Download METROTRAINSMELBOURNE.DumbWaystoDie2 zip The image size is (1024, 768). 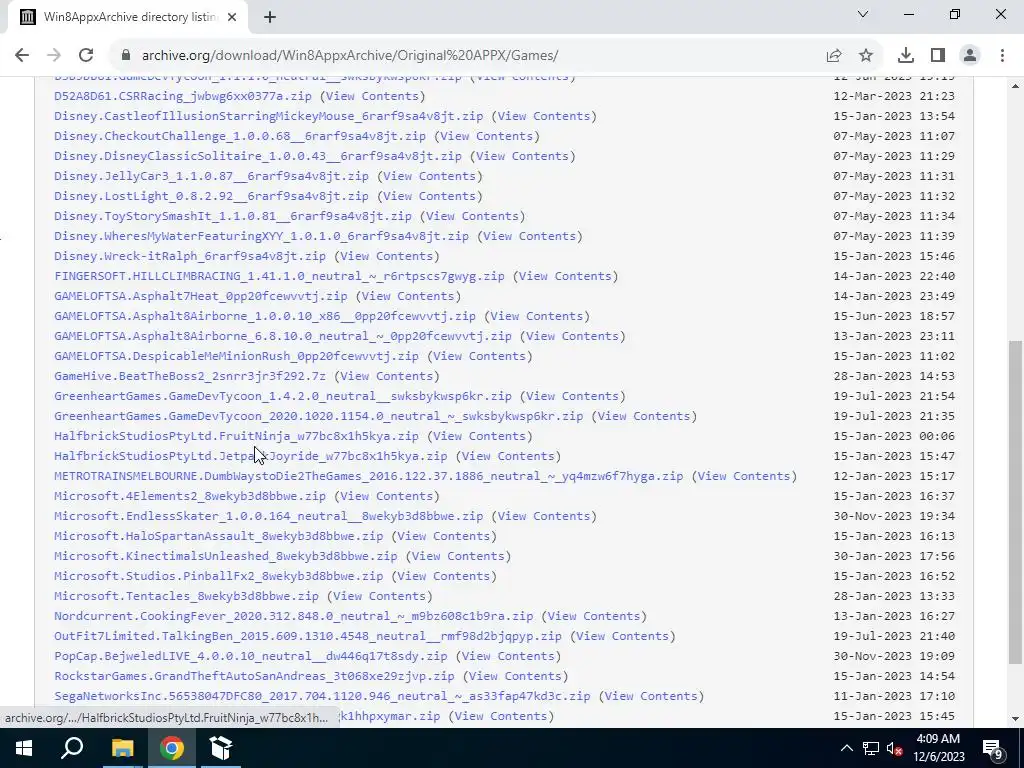(368, 476)
